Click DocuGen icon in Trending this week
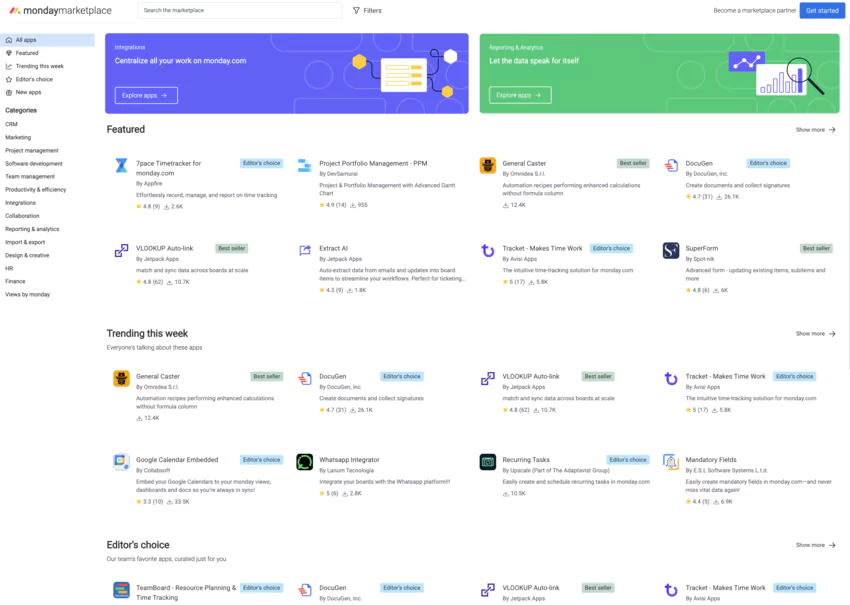 pyautogui.click(x=305, y=378)
